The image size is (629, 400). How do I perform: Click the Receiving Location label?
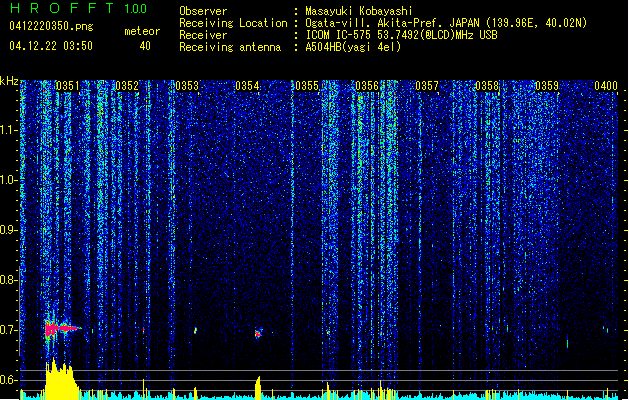point(233,23)
